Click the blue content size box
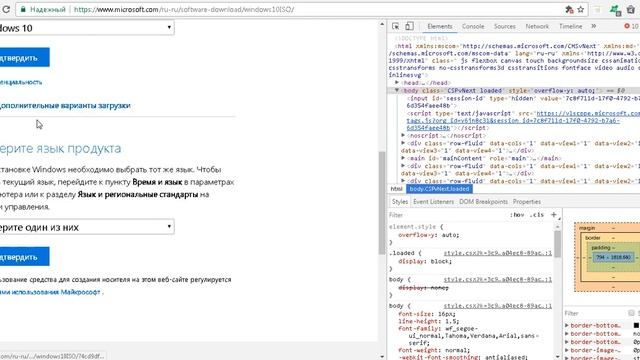 (613, 257)
